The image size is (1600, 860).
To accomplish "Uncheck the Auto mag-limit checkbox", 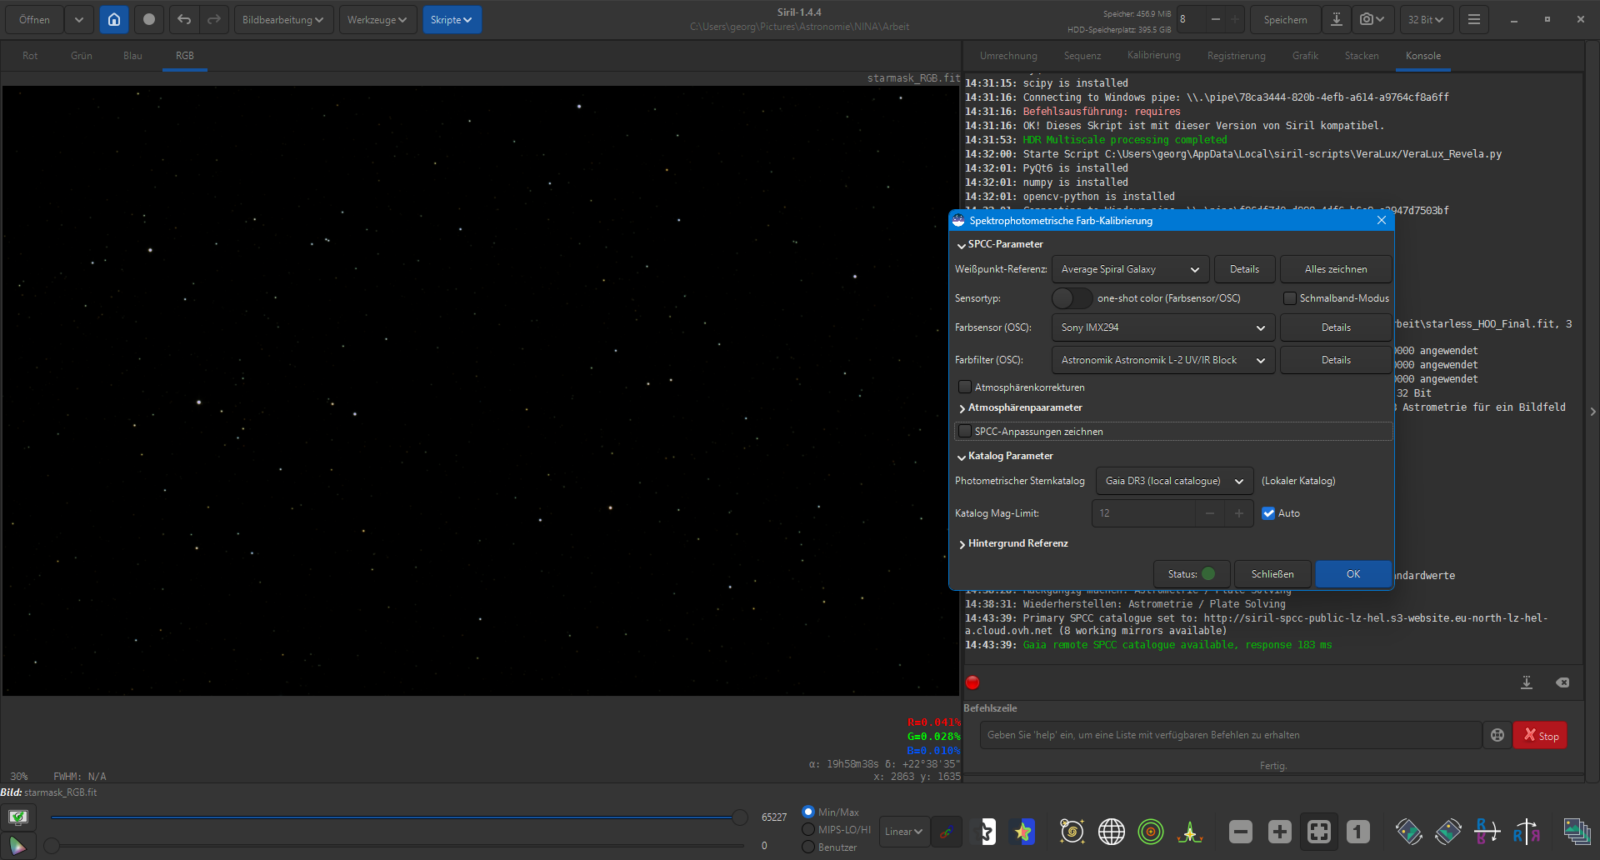I will point(1268,513).
